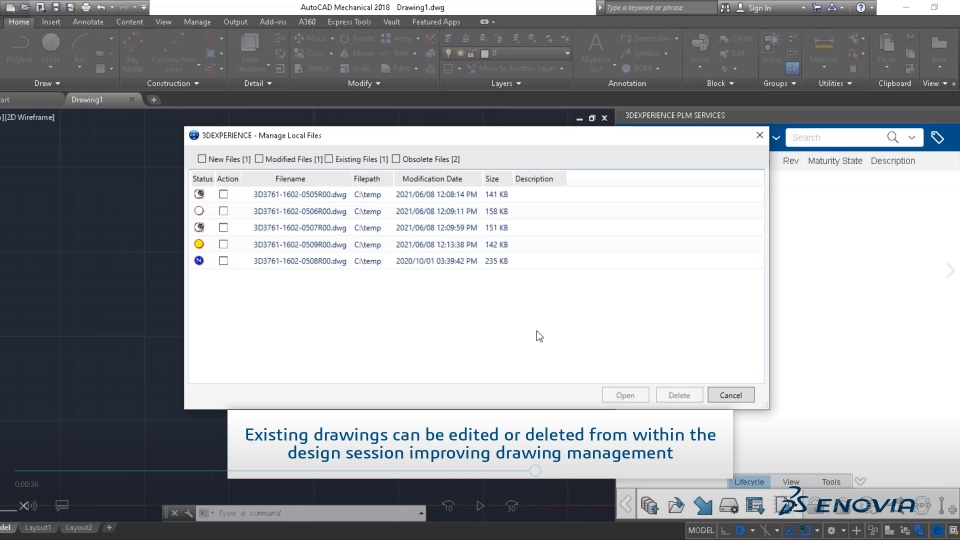Image resolution: width=960 pixels, height=540 pixels.
Task: Click the yellow status icon of 3D3761-1602-0509R00.dwg
Action: (x=199, y=244)
